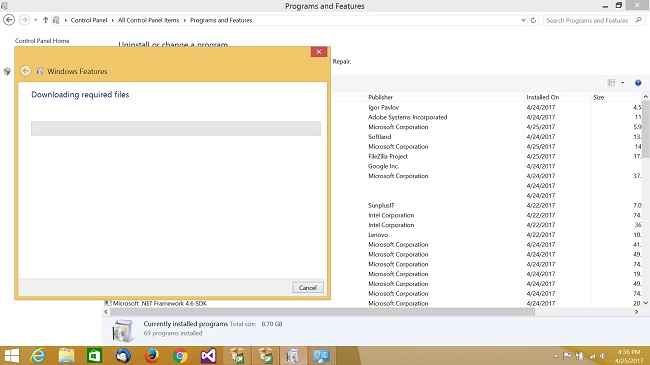
Task: Expand view options dropdown arrow
Action: click(623, 83)
